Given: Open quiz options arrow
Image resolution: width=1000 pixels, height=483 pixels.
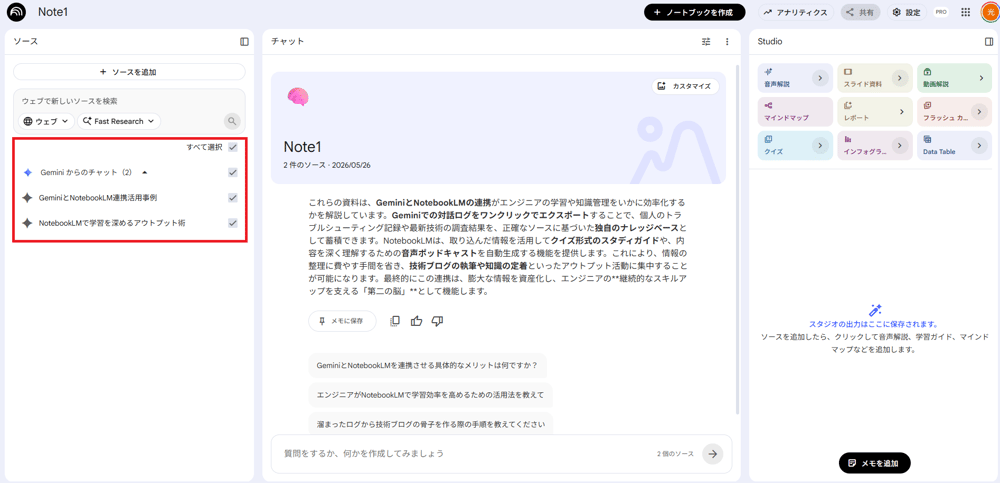Looking at the screenshot, I should pyautogui.click(x=820, y=145).
